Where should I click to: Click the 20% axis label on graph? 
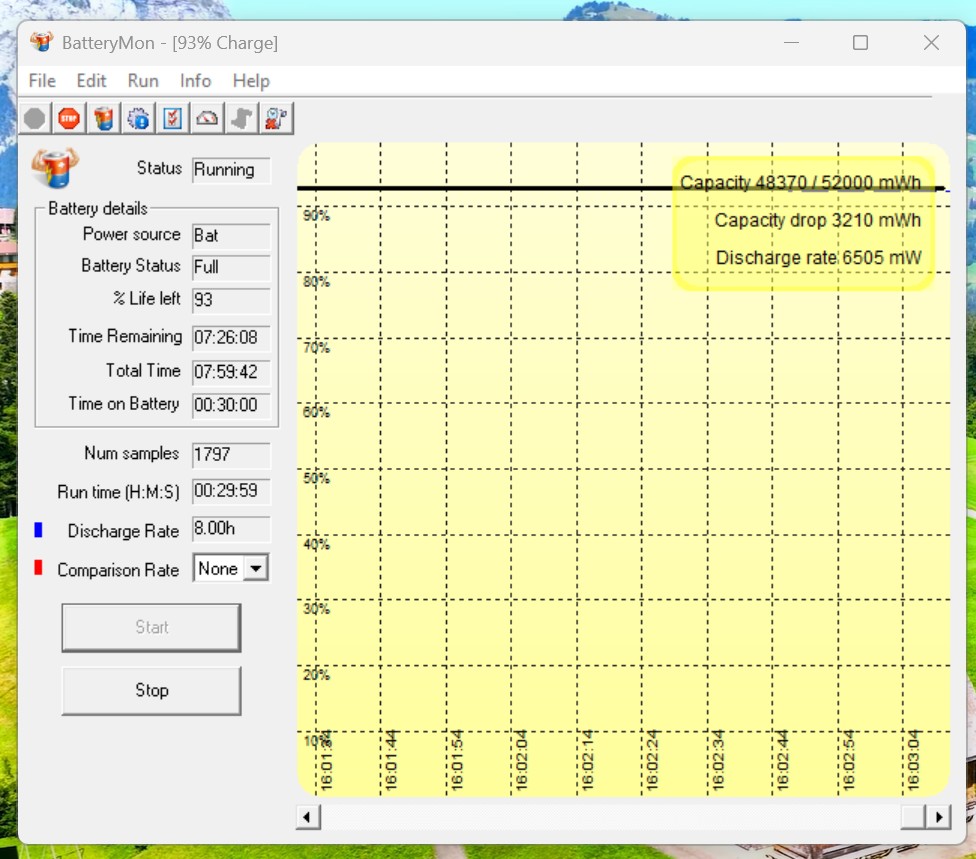click(x=316, y=675)
